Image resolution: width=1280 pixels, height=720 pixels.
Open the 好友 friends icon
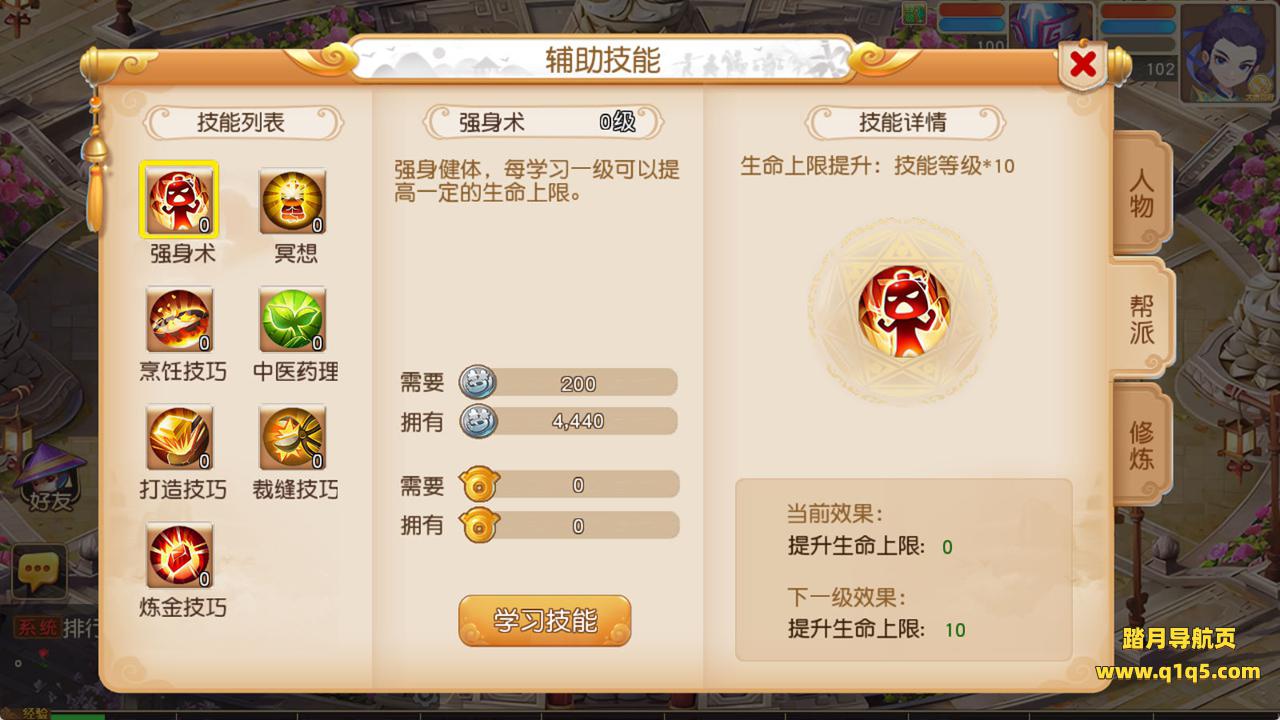coord(49,480)
